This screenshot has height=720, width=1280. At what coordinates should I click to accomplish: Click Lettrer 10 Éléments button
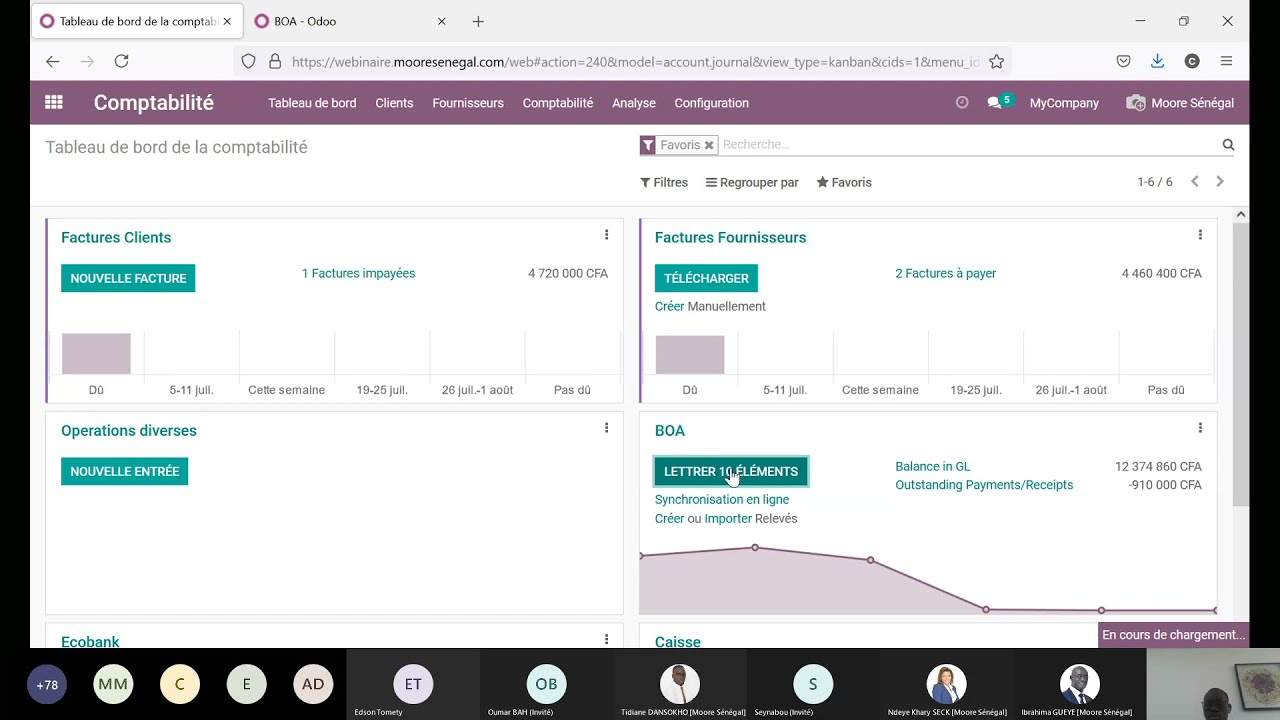(731, 471)
